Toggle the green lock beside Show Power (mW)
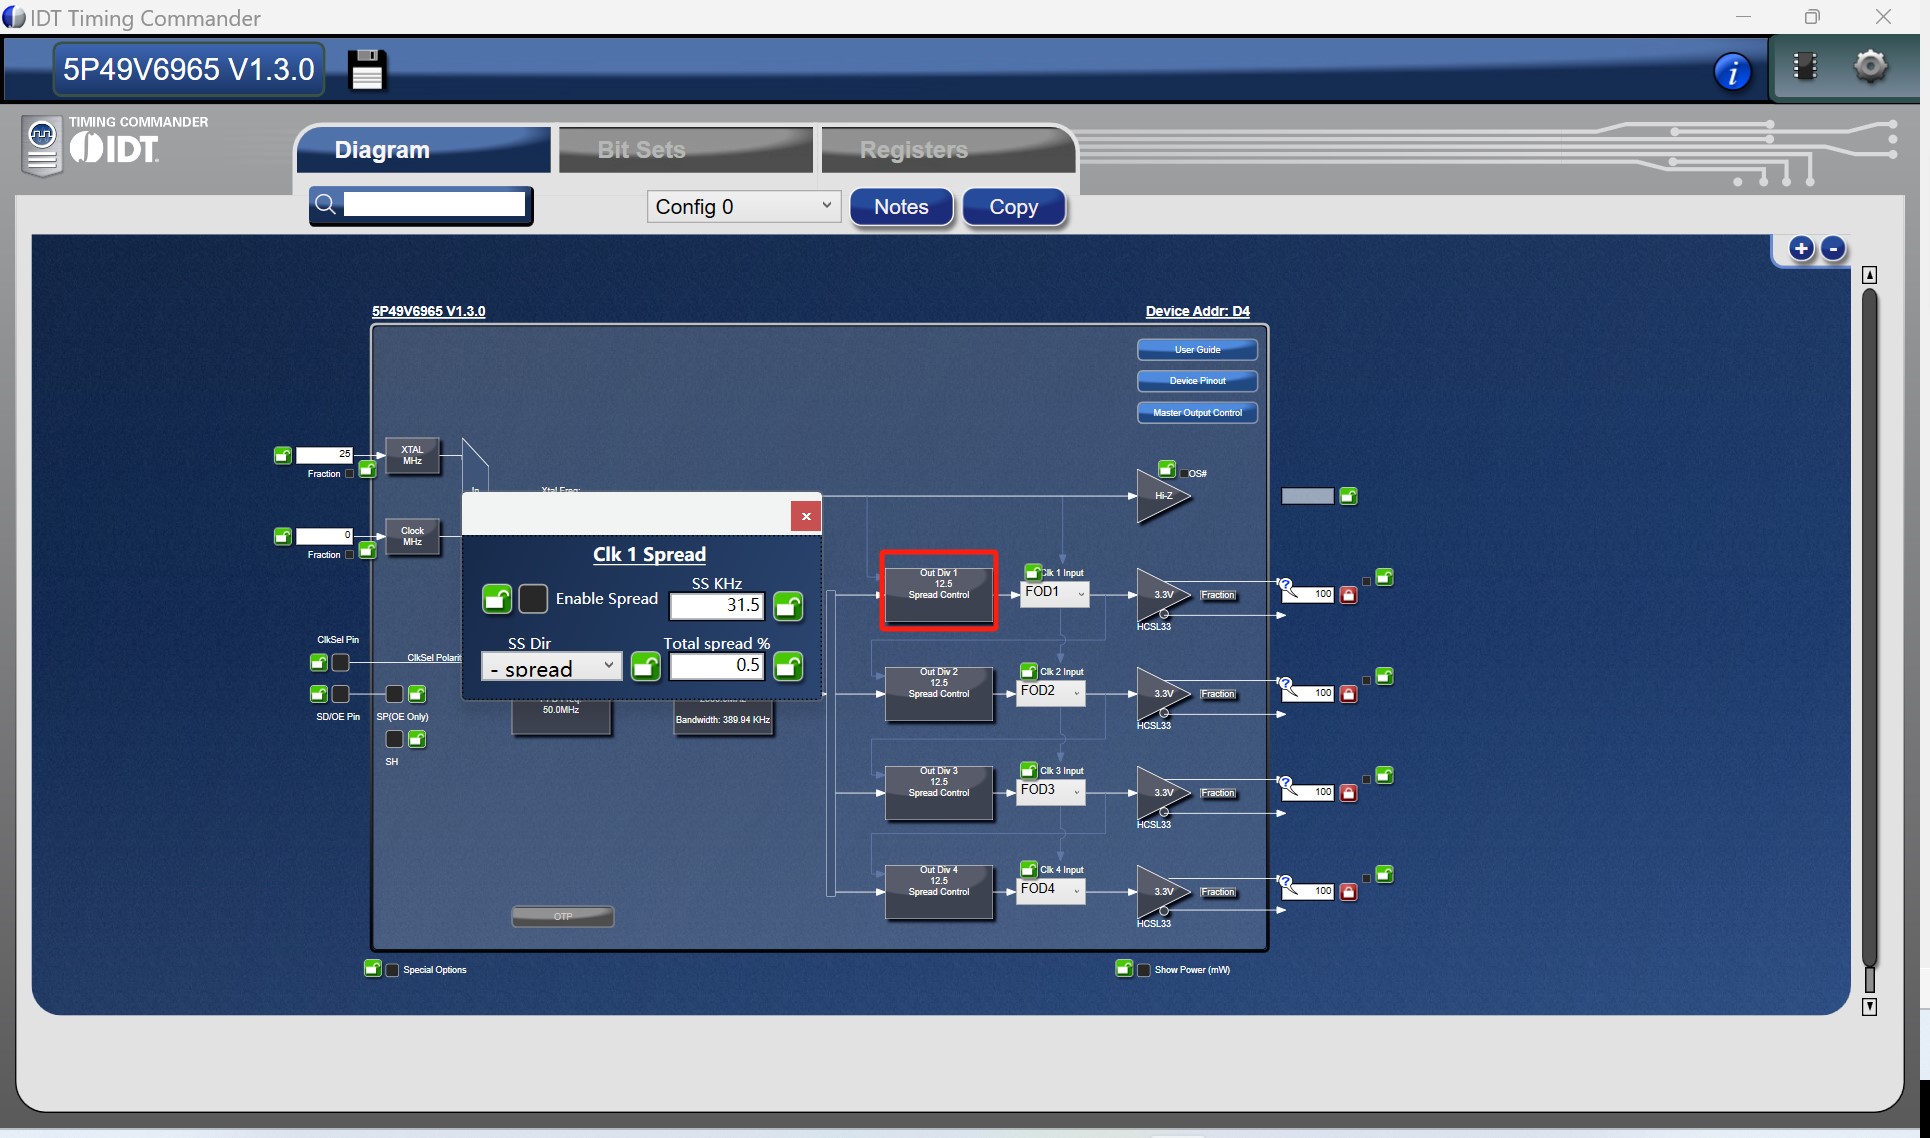1930x1138 pixels. pyautogui.click(x=1124, y=968)
